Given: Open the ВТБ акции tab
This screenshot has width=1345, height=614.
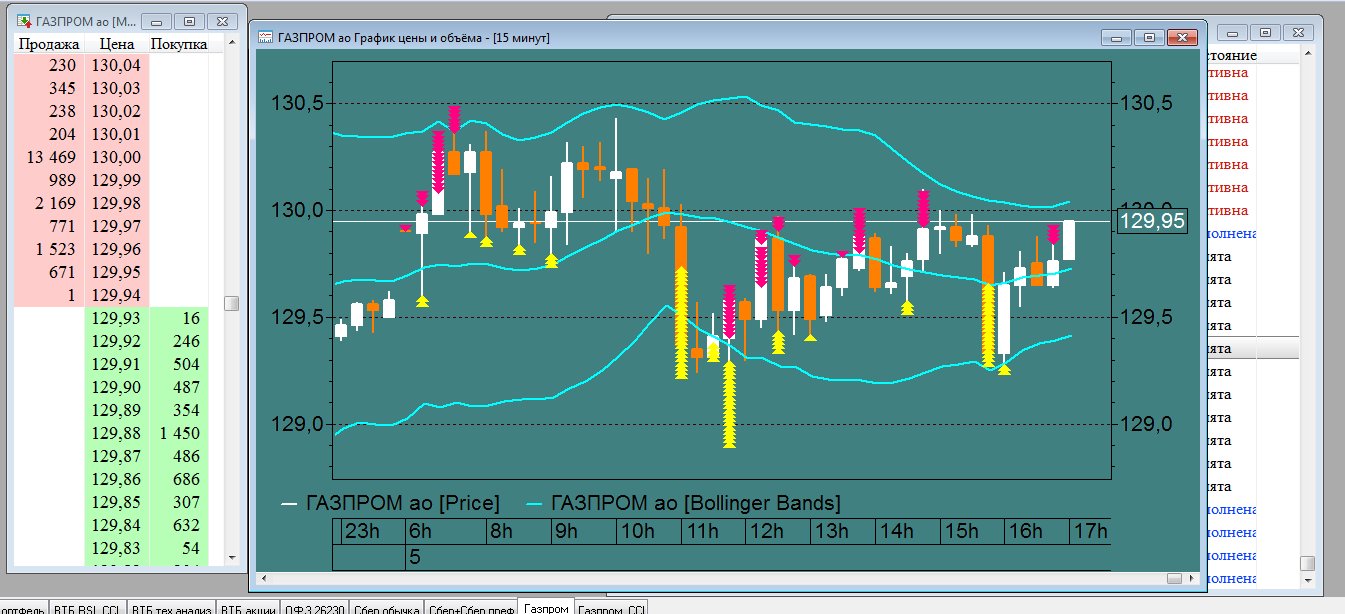Looking at the screenshot, I should 248,608.
